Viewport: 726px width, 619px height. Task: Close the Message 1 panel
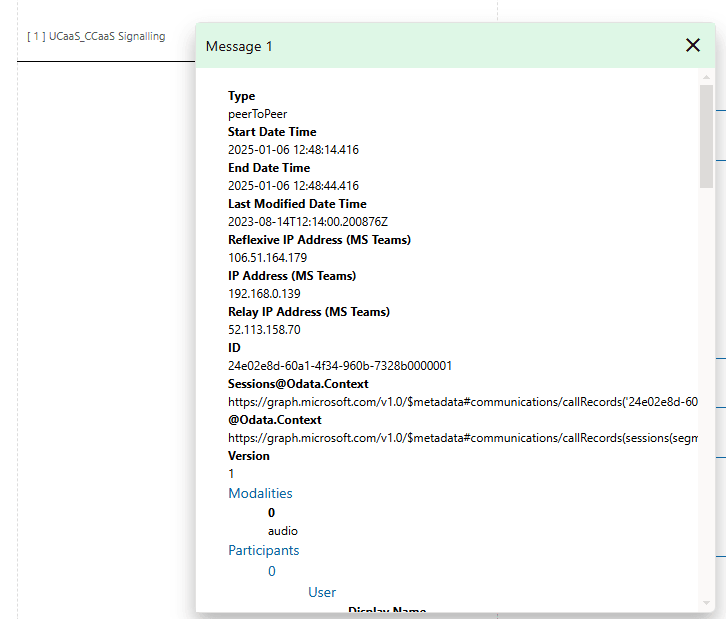[x=693, y=45]
